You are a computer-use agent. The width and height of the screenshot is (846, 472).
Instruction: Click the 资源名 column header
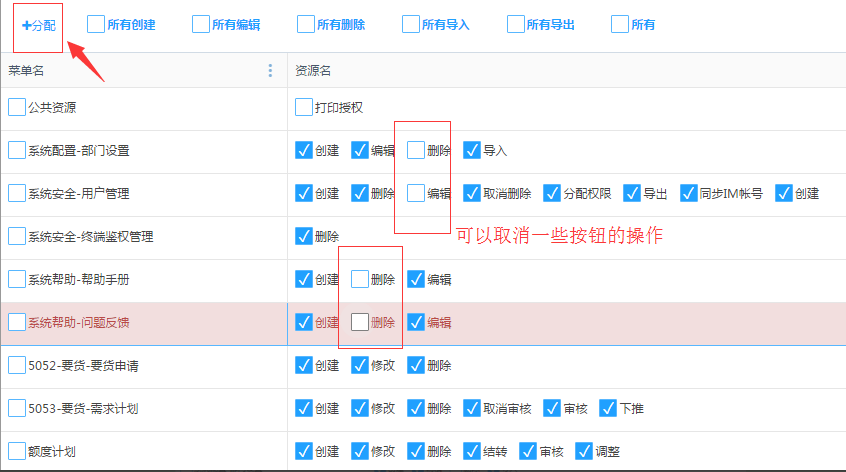coord(313,70)
